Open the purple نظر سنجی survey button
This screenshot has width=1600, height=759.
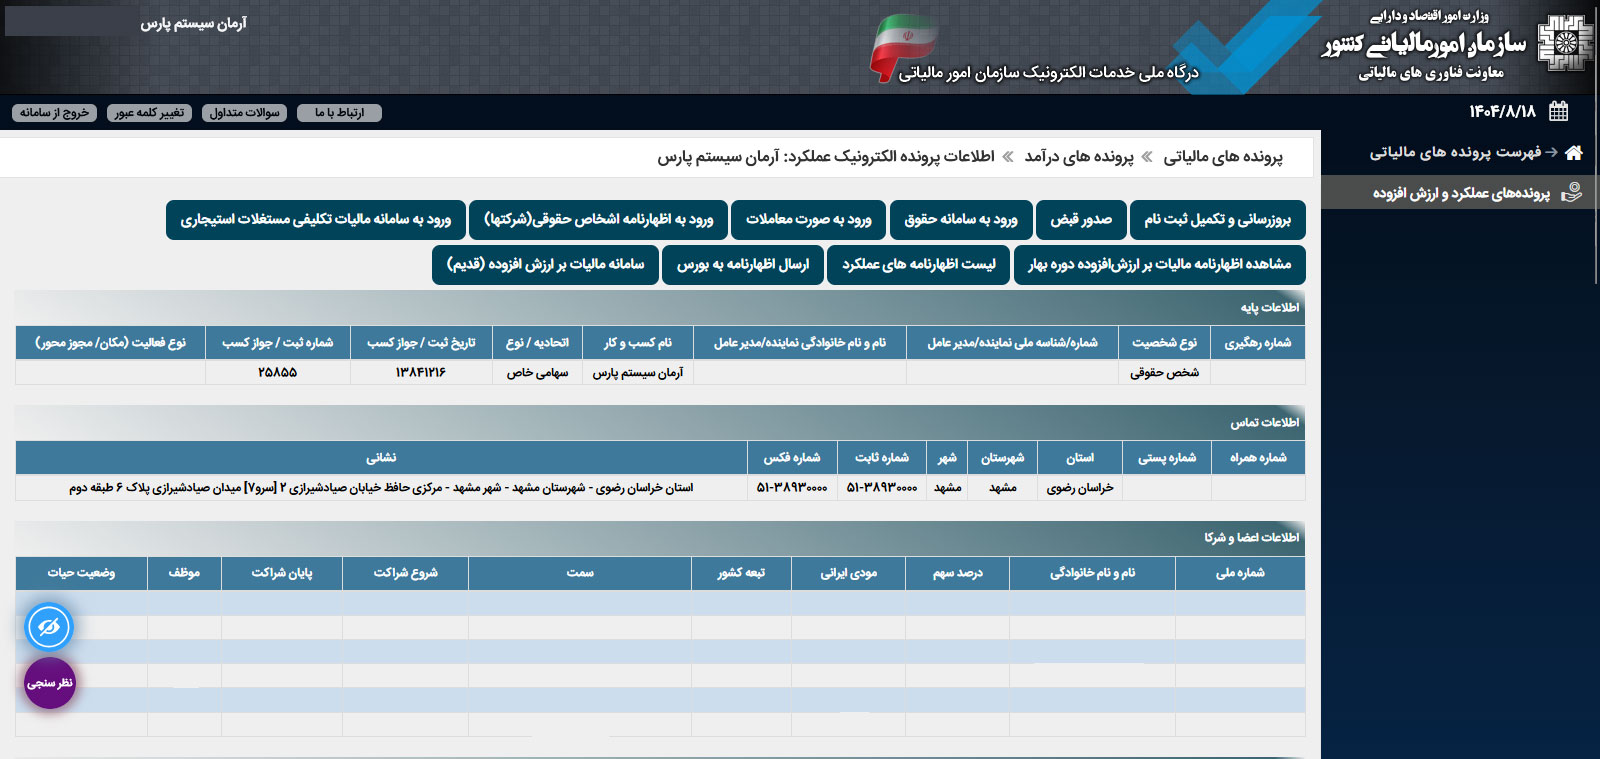(50, 683)
